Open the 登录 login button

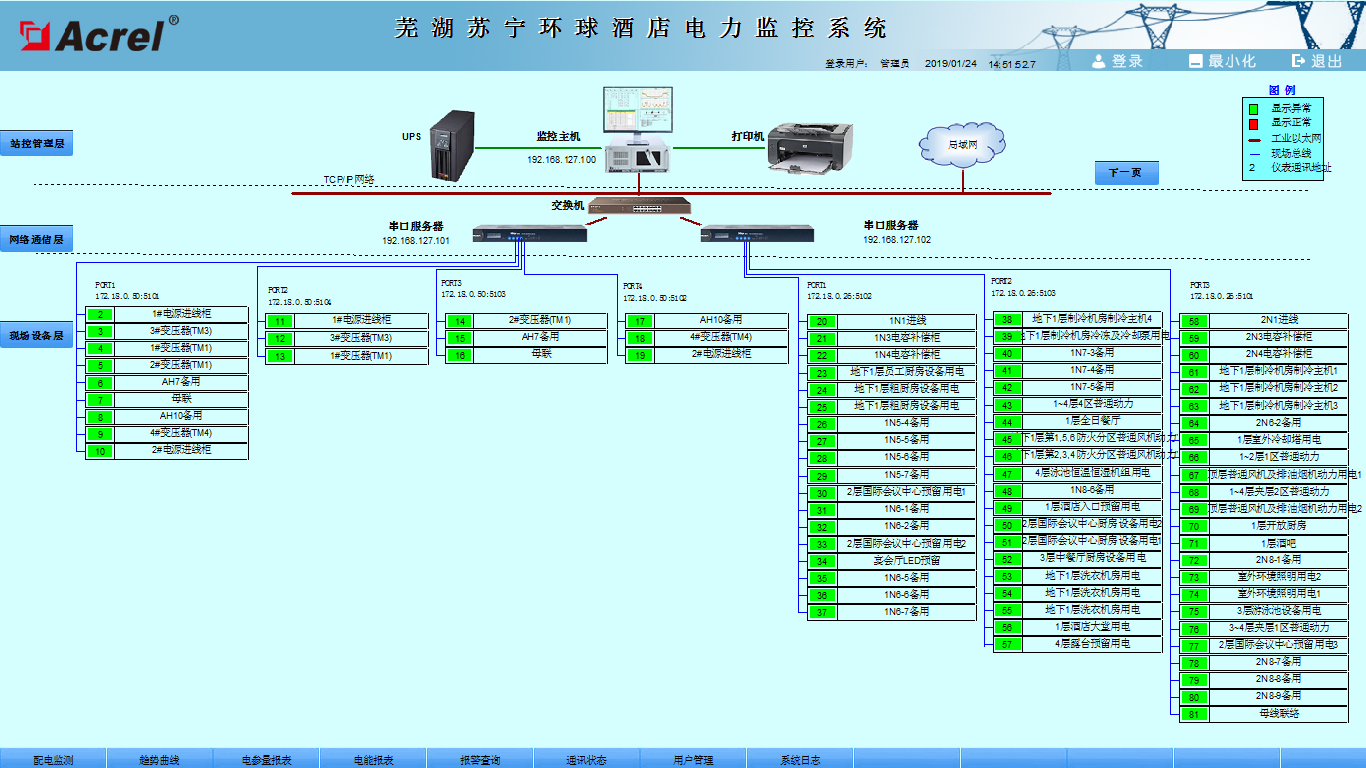click(x=1117, y=61)
